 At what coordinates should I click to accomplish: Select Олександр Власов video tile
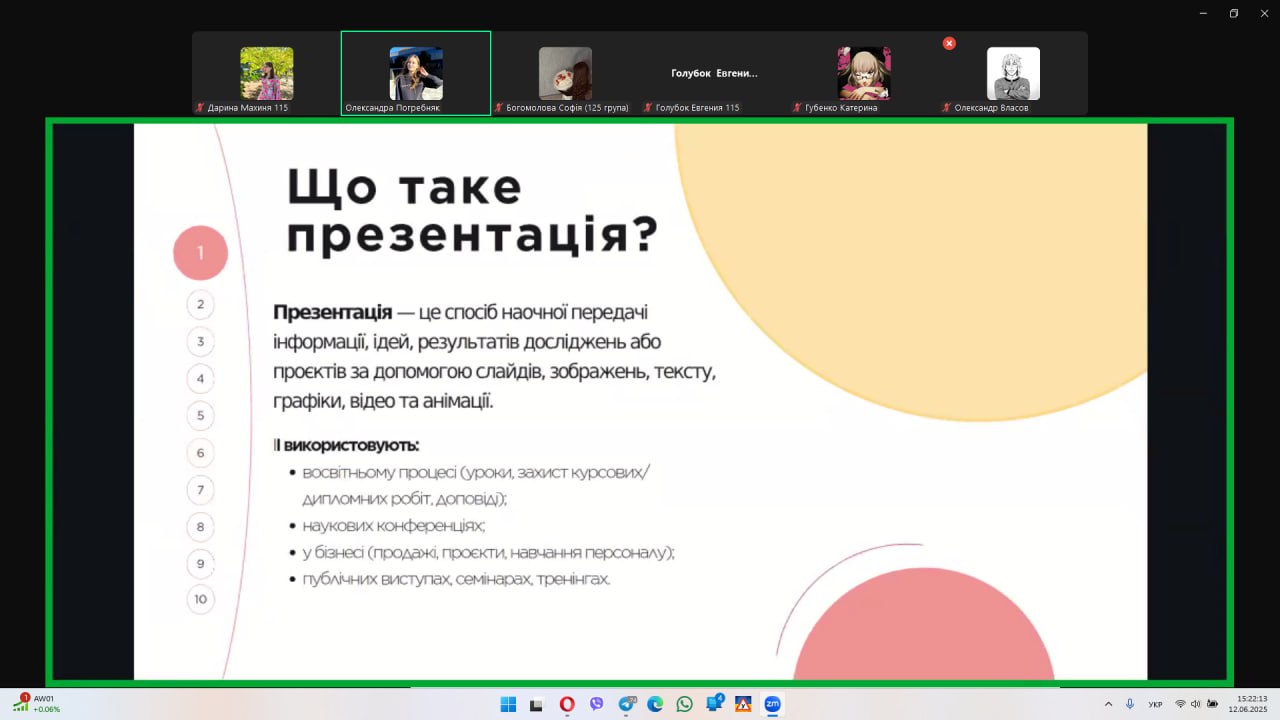coord(1013,73)
